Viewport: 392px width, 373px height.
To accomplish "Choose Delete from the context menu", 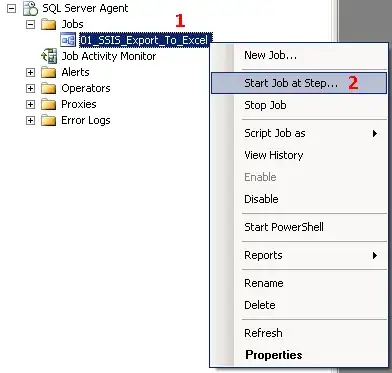I will click(299, 305).
